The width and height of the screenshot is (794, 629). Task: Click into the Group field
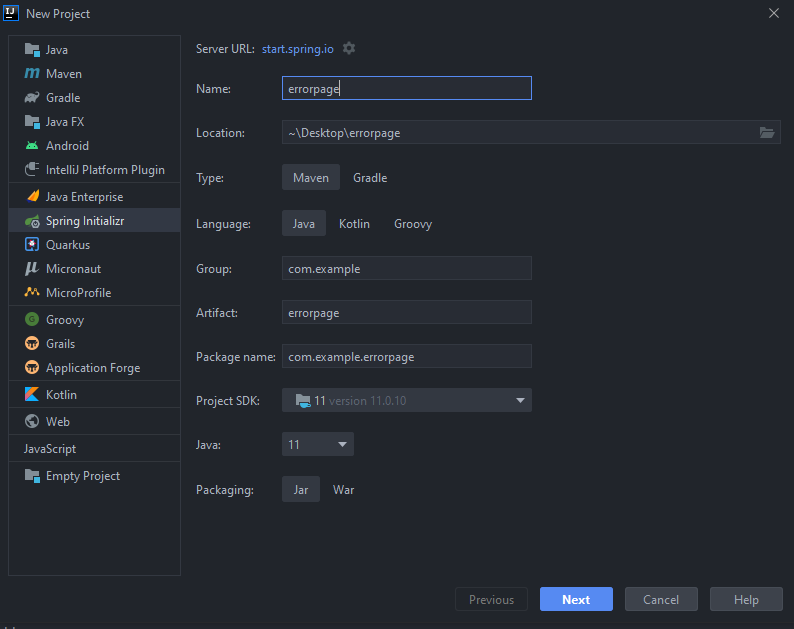(407, 268)
